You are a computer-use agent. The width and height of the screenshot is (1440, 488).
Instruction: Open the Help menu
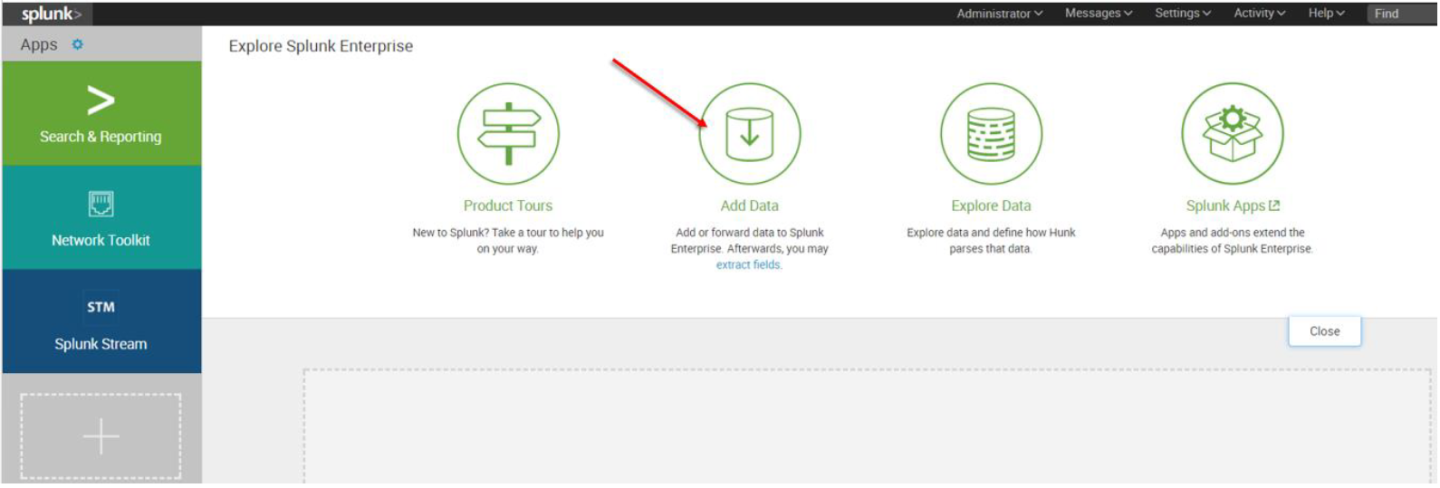tap(1326, 13)
